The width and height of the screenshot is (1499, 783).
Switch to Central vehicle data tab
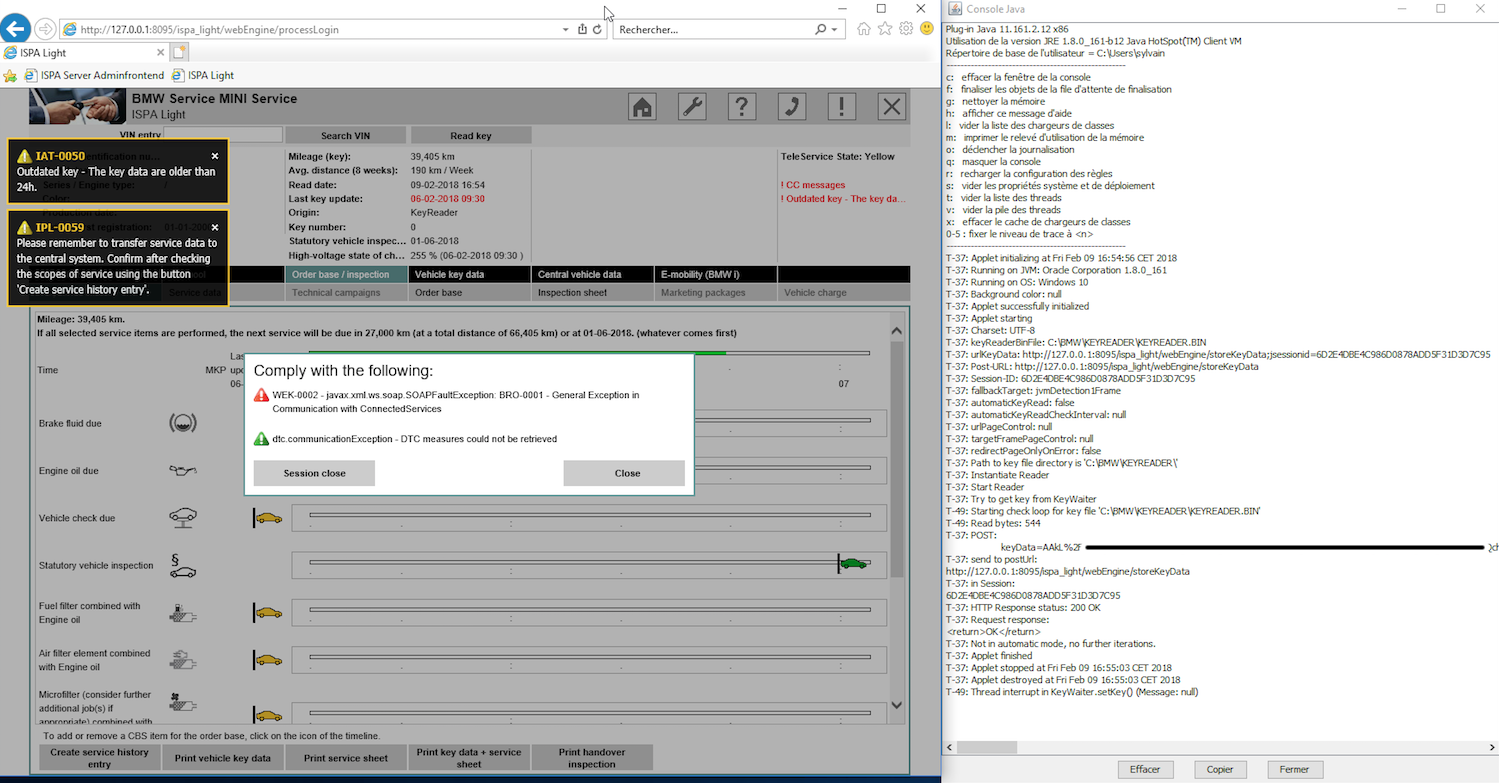tap(592, 274)
